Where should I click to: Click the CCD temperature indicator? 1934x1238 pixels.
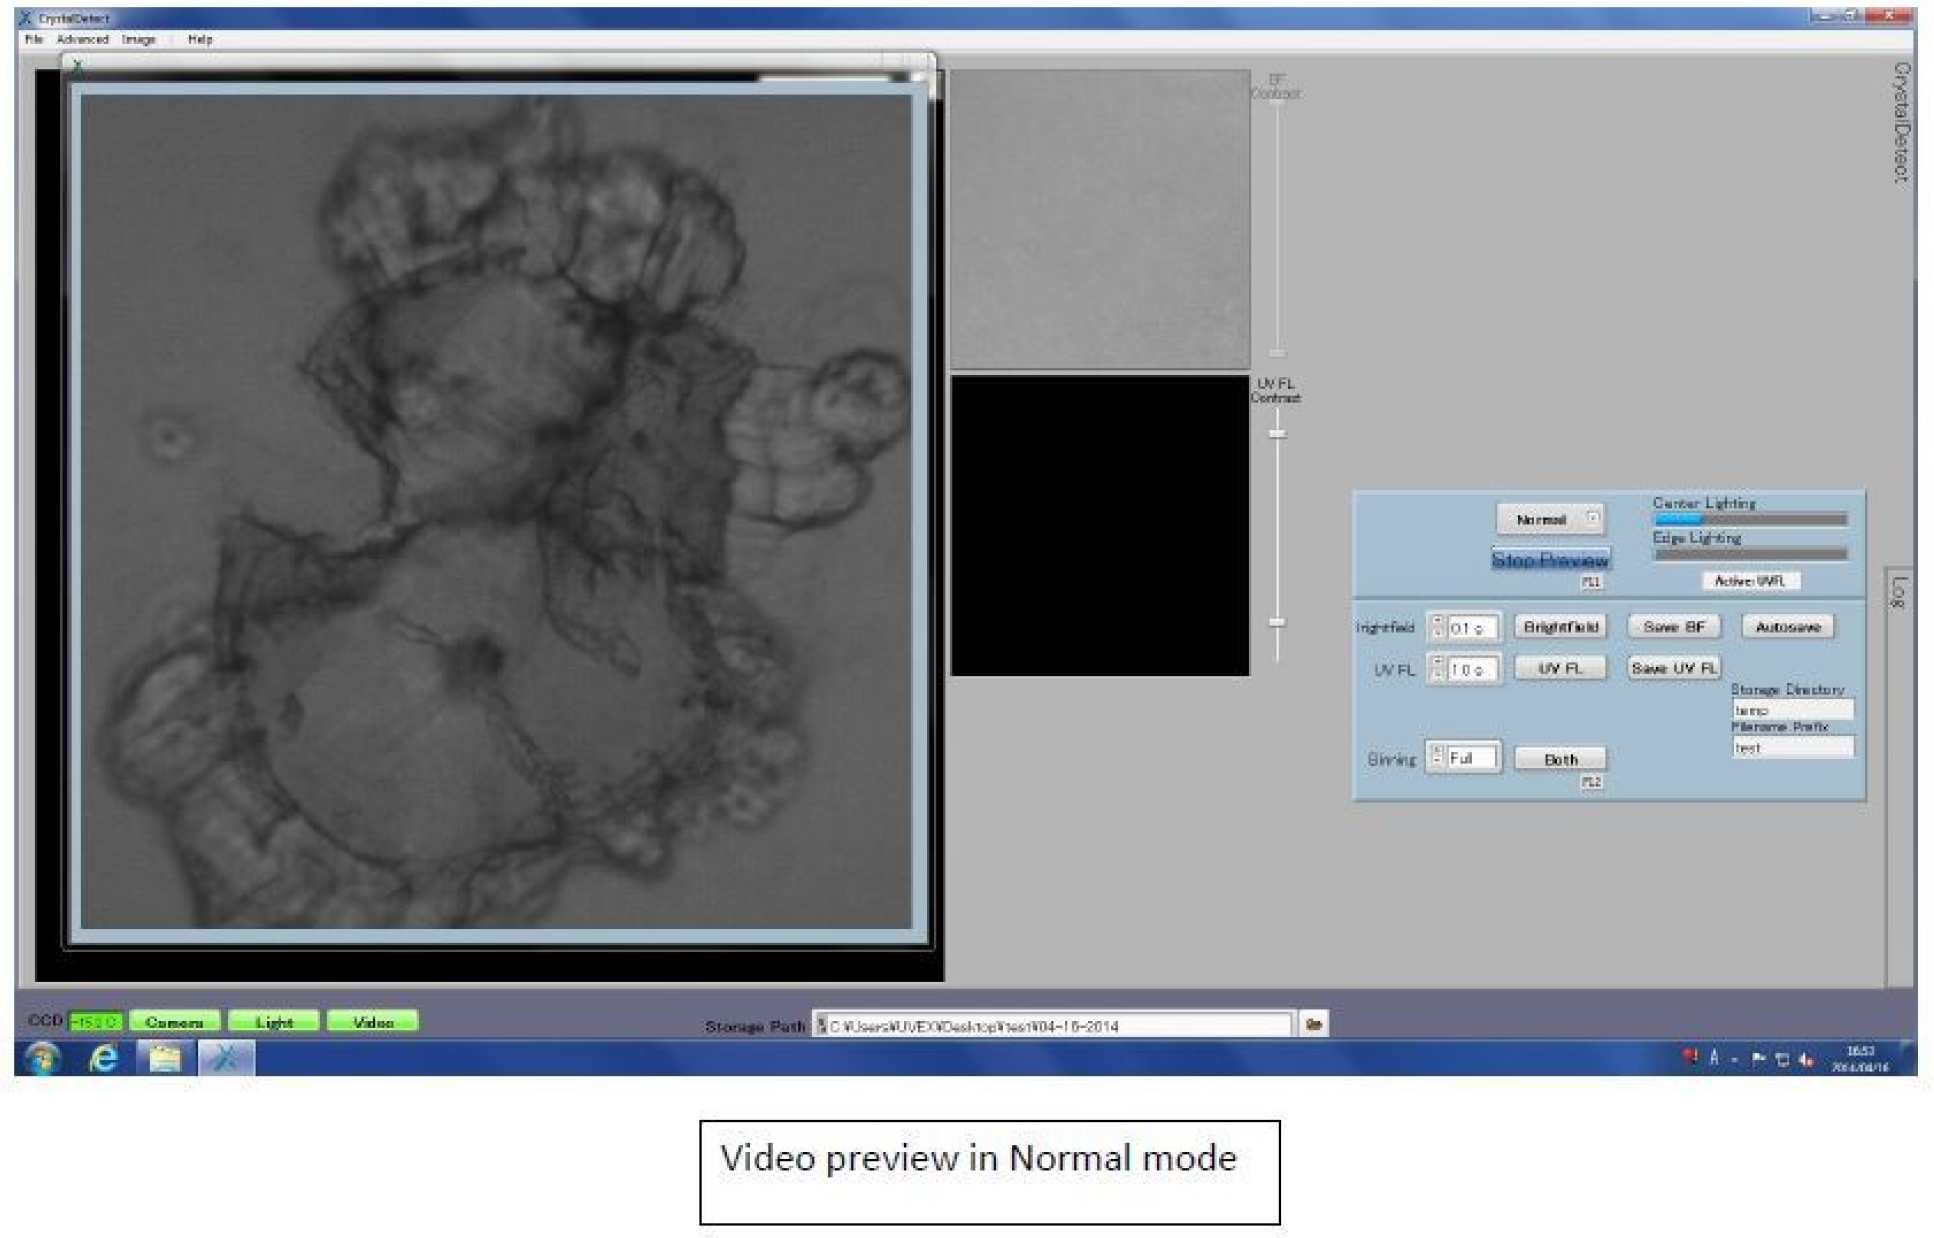tap(95, 1022)
